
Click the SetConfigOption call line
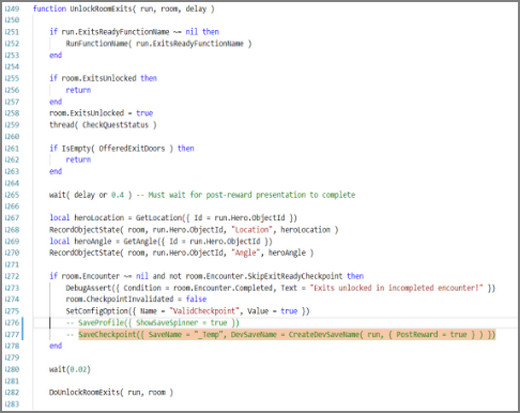pos(188,311)
